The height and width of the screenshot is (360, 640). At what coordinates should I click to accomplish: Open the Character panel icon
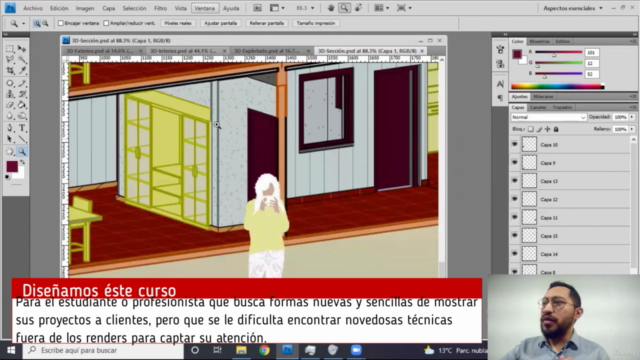coord(500,84)
